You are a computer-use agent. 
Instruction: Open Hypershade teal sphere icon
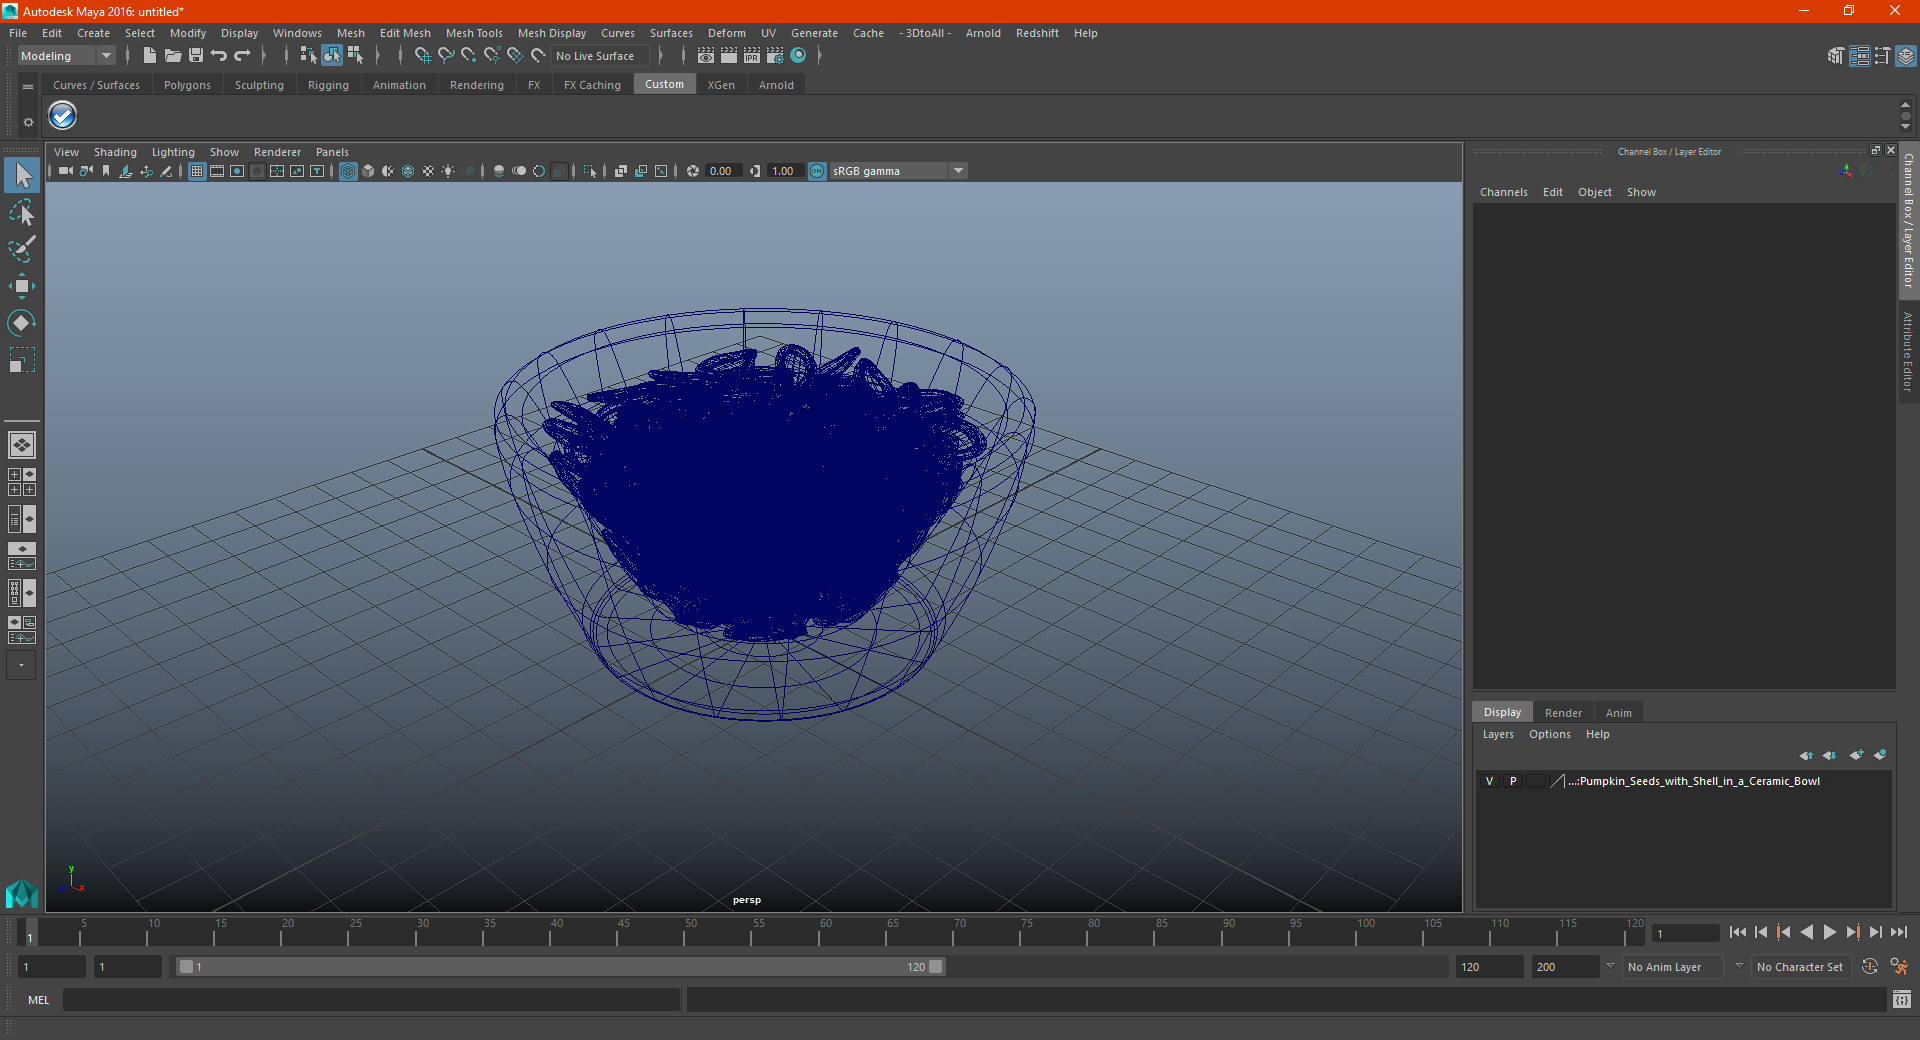pyautogui.click(x=798, y=56)
